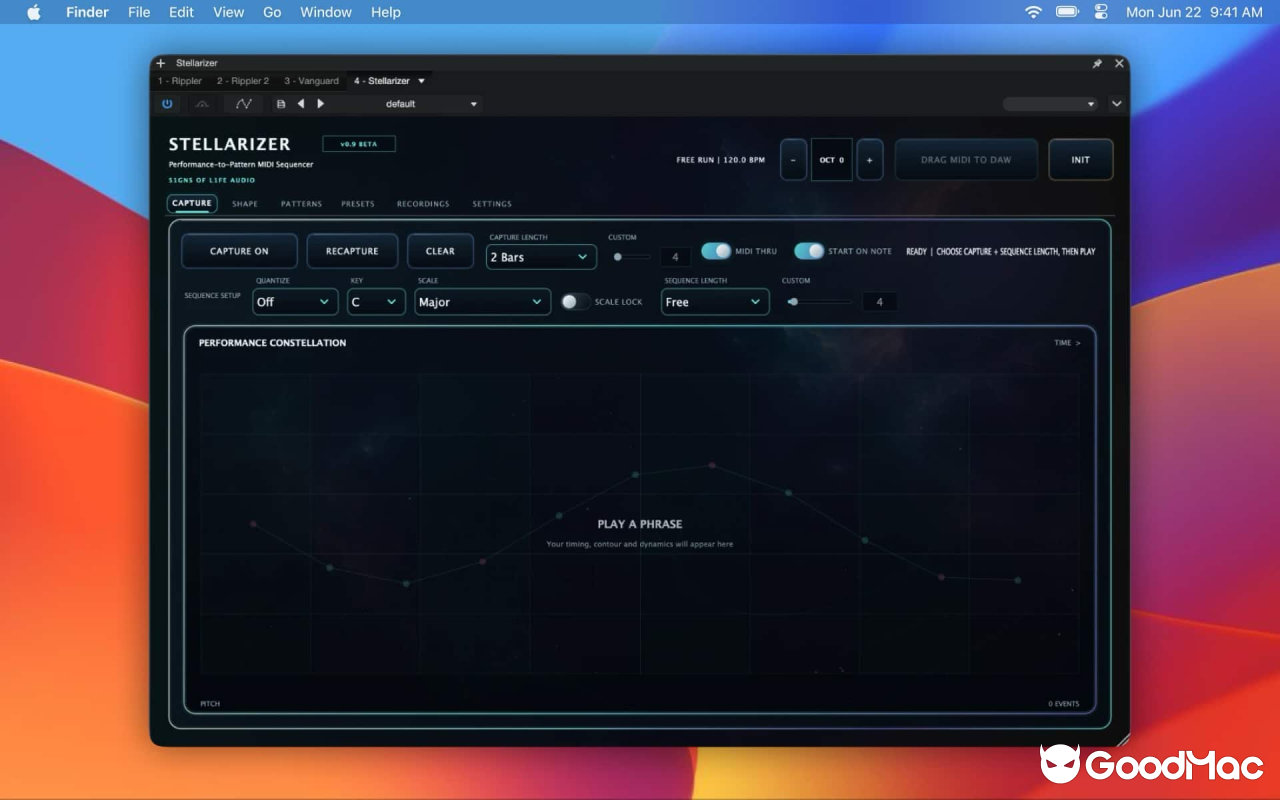
Task: Enable the Scale Lock switch
Action: click(575, 302)
